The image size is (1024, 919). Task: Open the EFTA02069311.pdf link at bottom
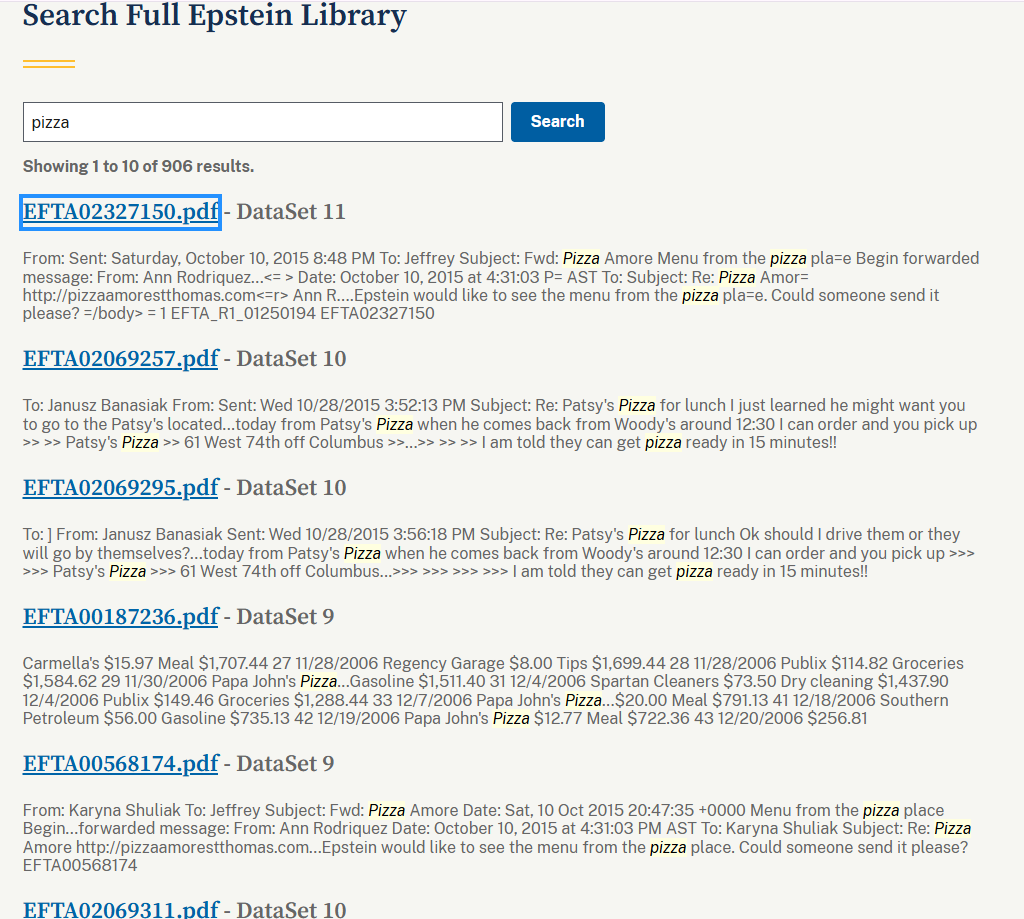pos(120,908)
